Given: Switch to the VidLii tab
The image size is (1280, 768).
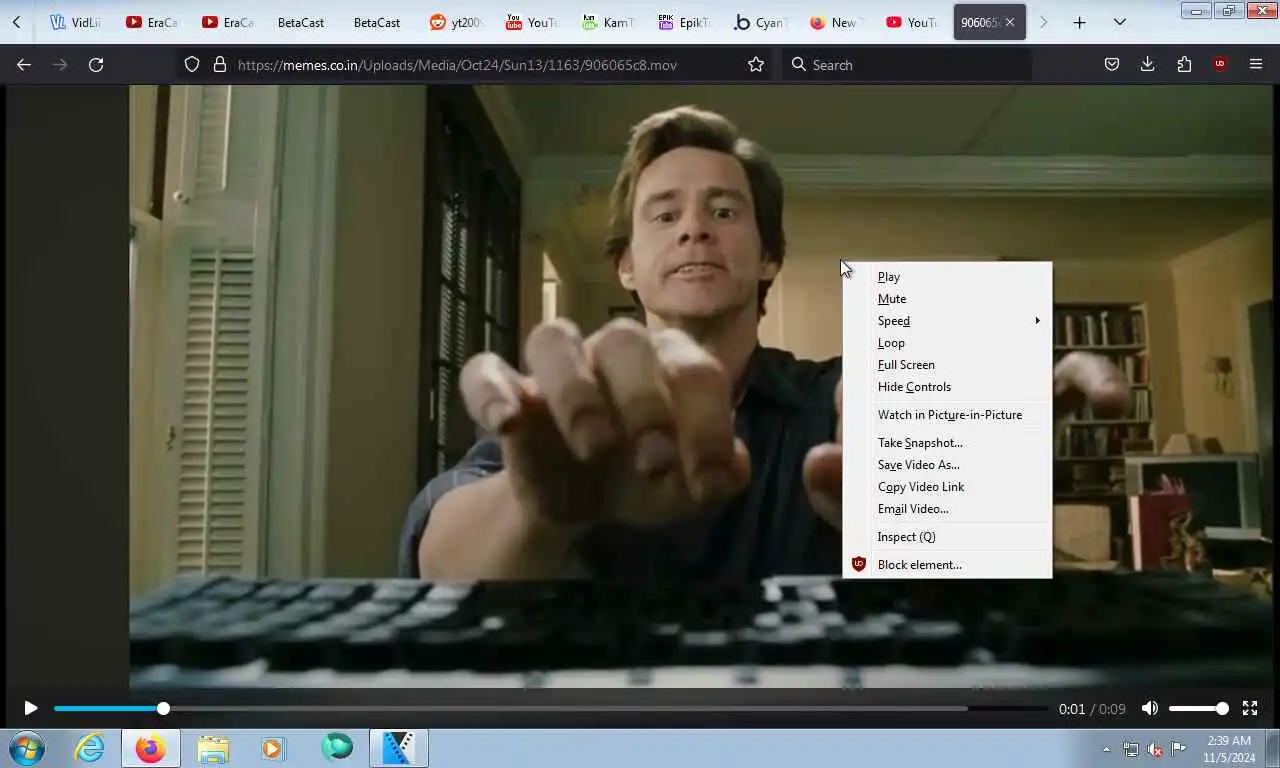Looking at the screenshot, I should [76, 22].
